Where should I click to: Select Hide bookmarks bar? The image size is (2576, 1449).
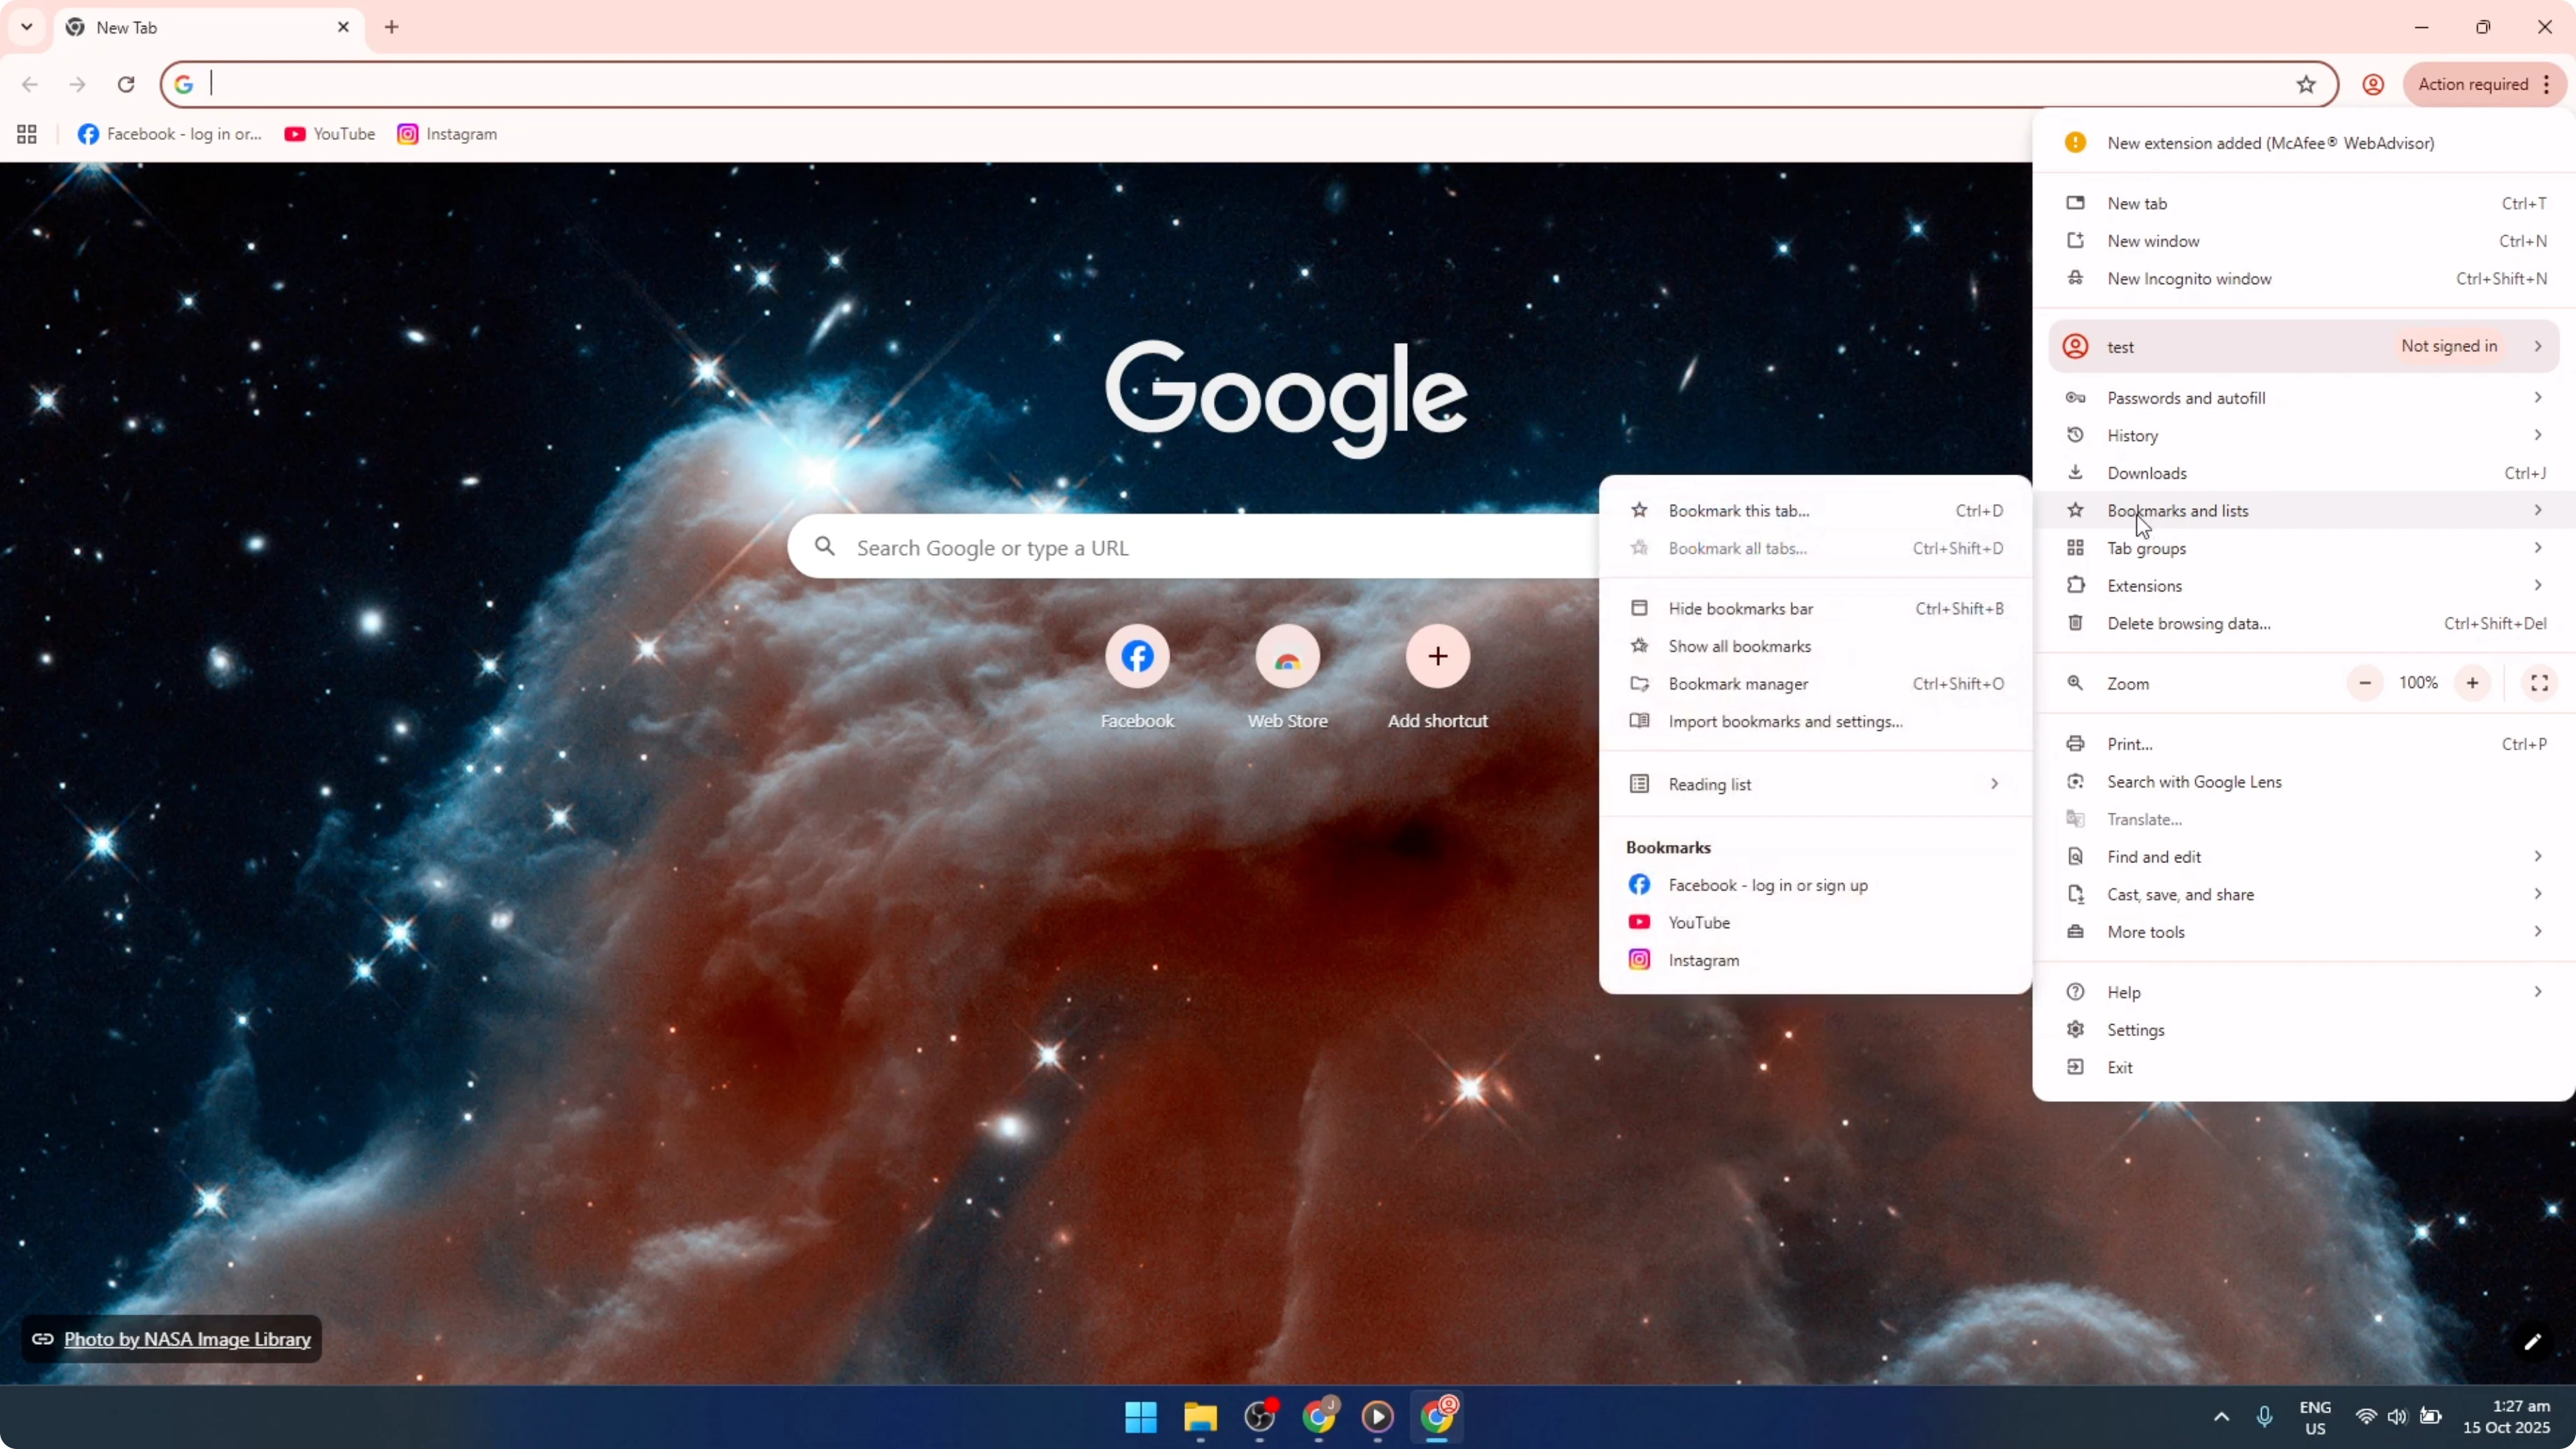tap(1740, 608)
